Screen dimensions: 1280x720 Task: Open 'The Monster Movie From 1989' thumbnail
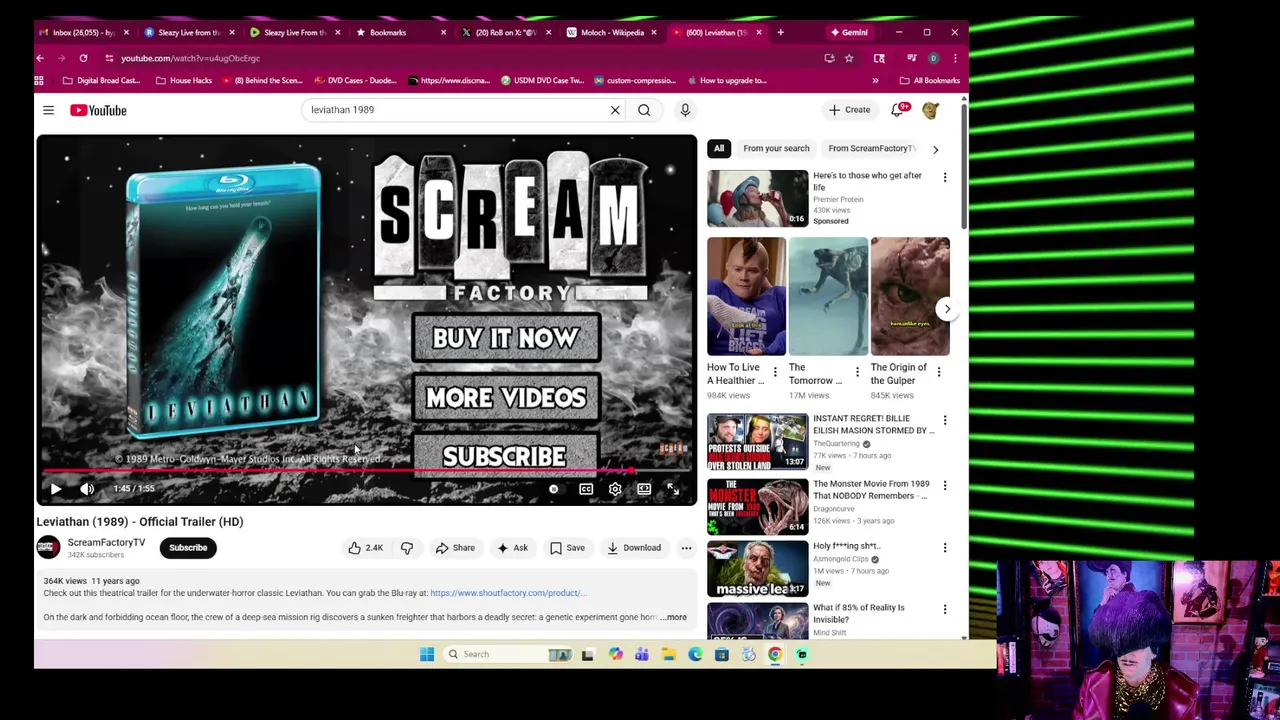tap(757, 506)
